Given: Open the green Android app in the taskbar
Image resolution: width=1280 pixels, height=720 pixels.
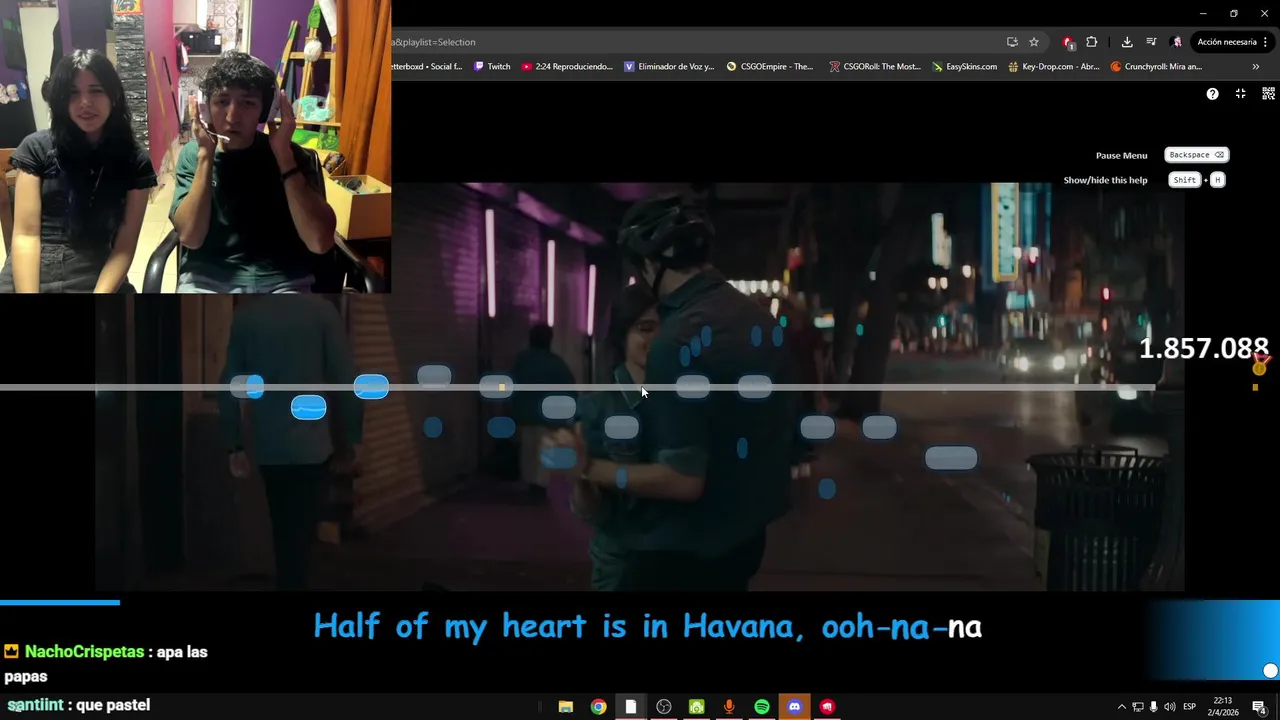Looking at the screenshot, I should tap(696, 707).
